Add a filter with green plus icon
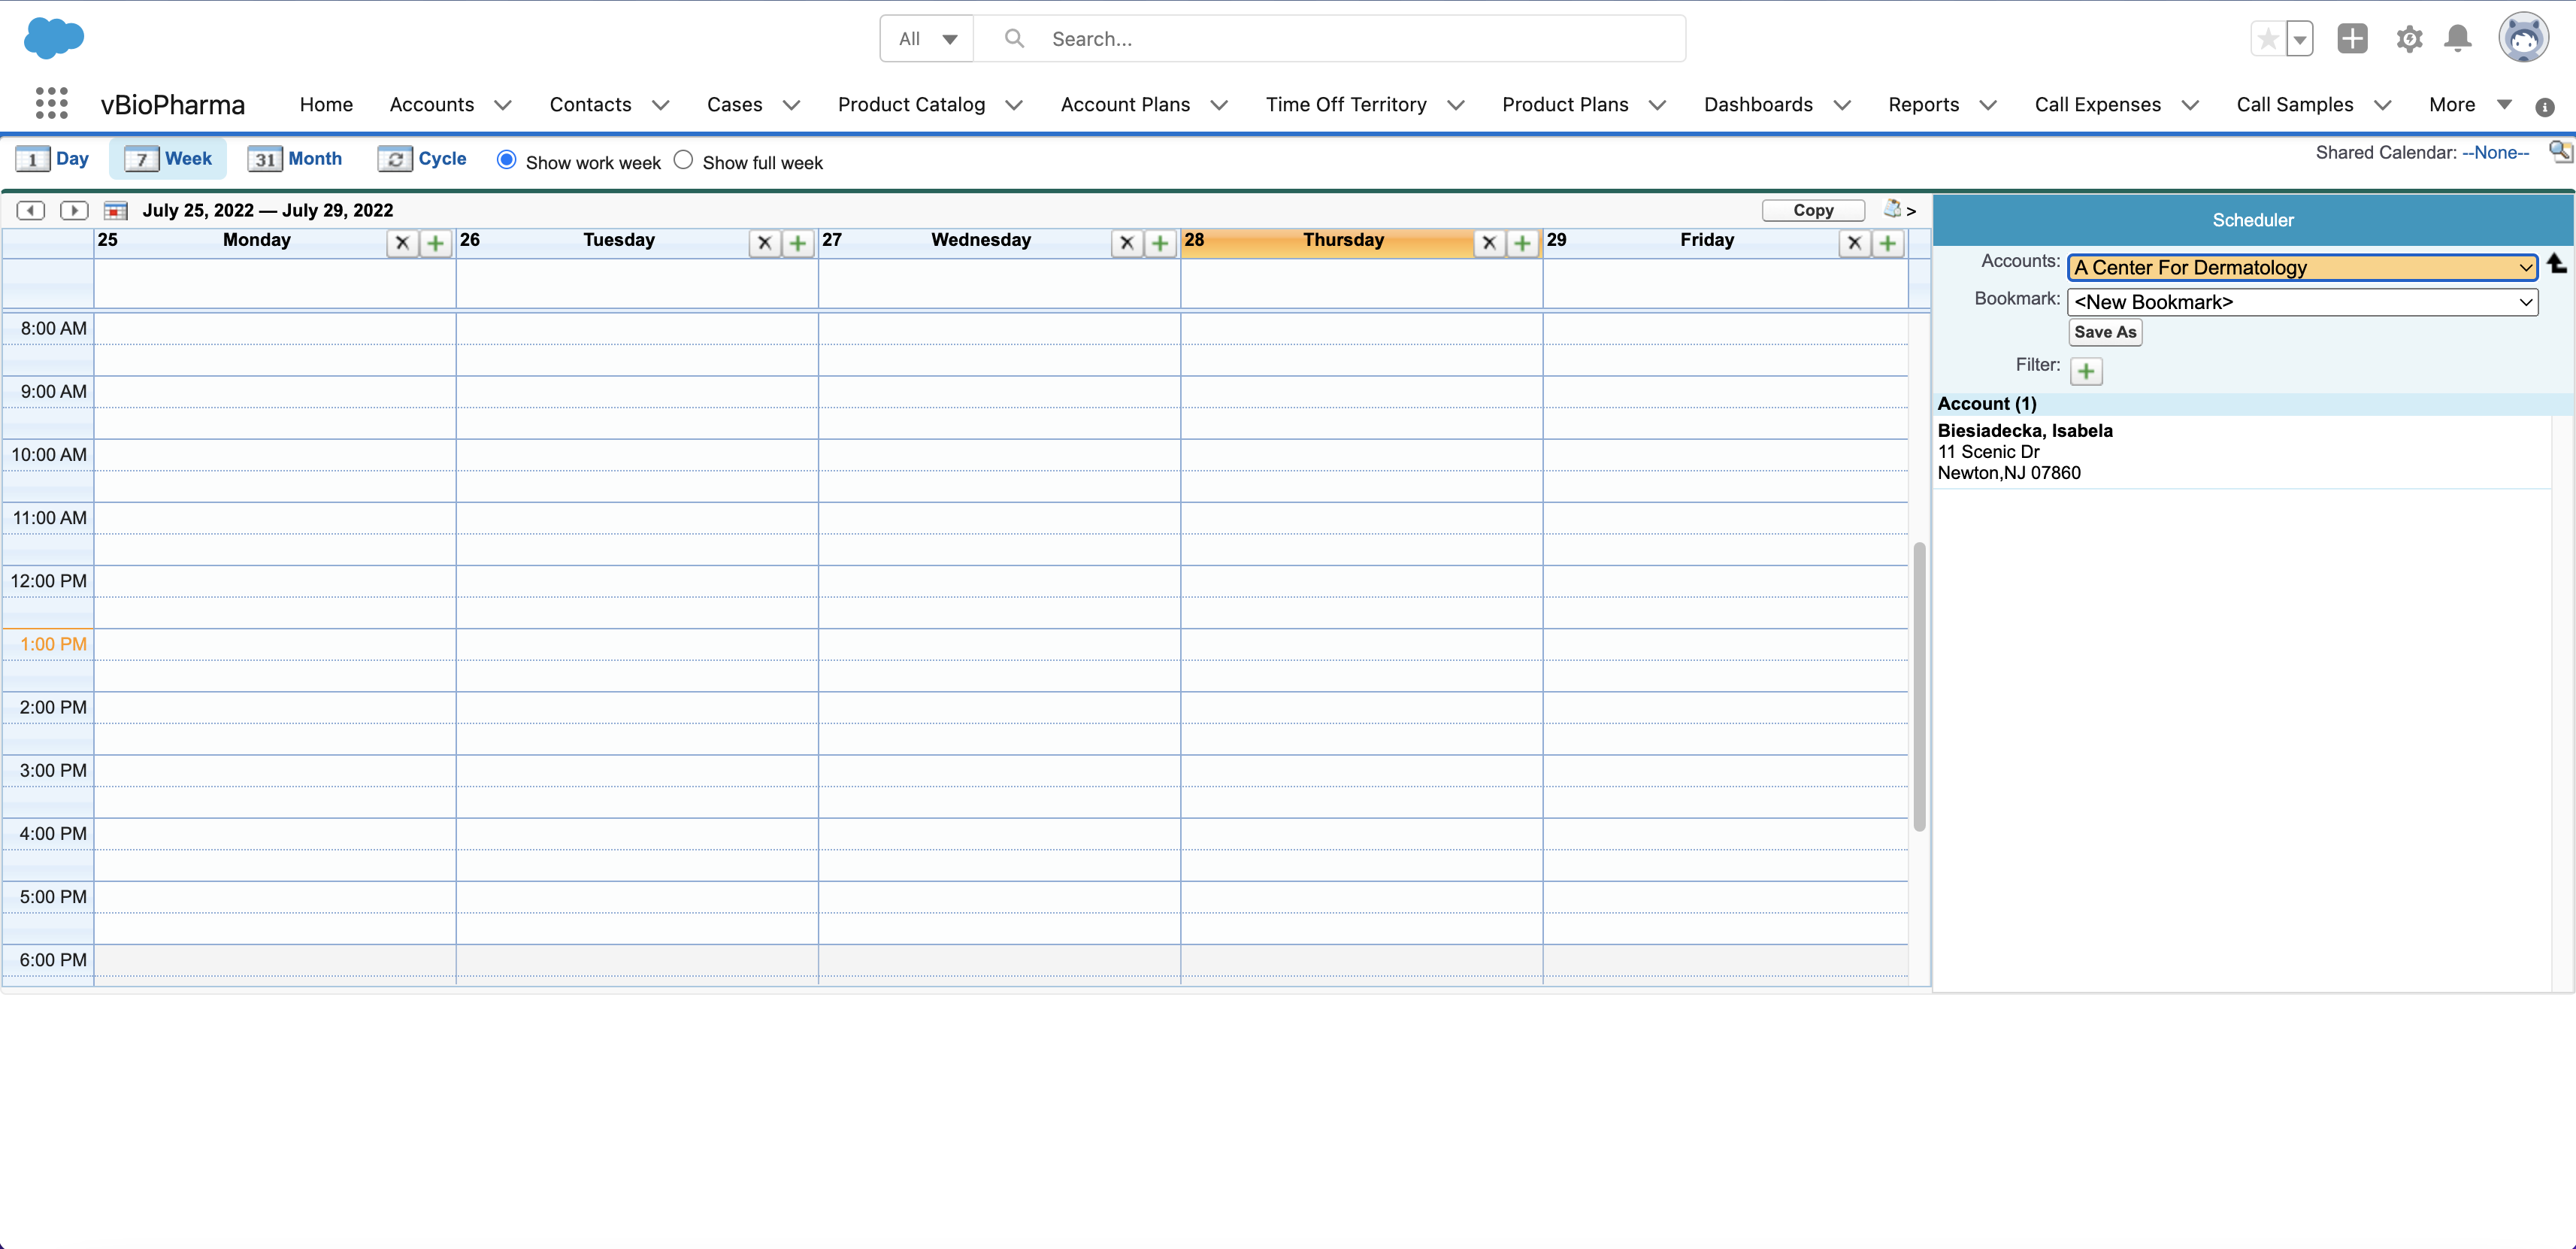This screenshot has width=2576, height=1249. coord(2085,371)
